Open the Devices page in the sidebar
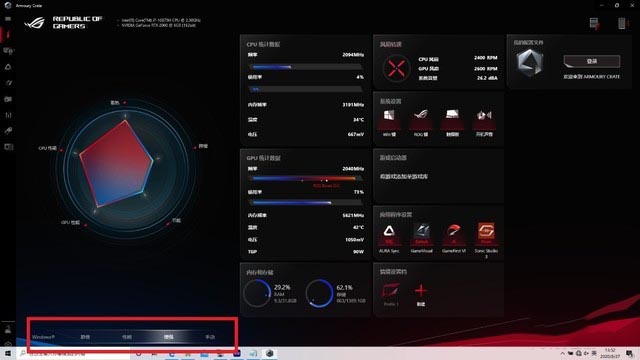 tap(8, 51)
